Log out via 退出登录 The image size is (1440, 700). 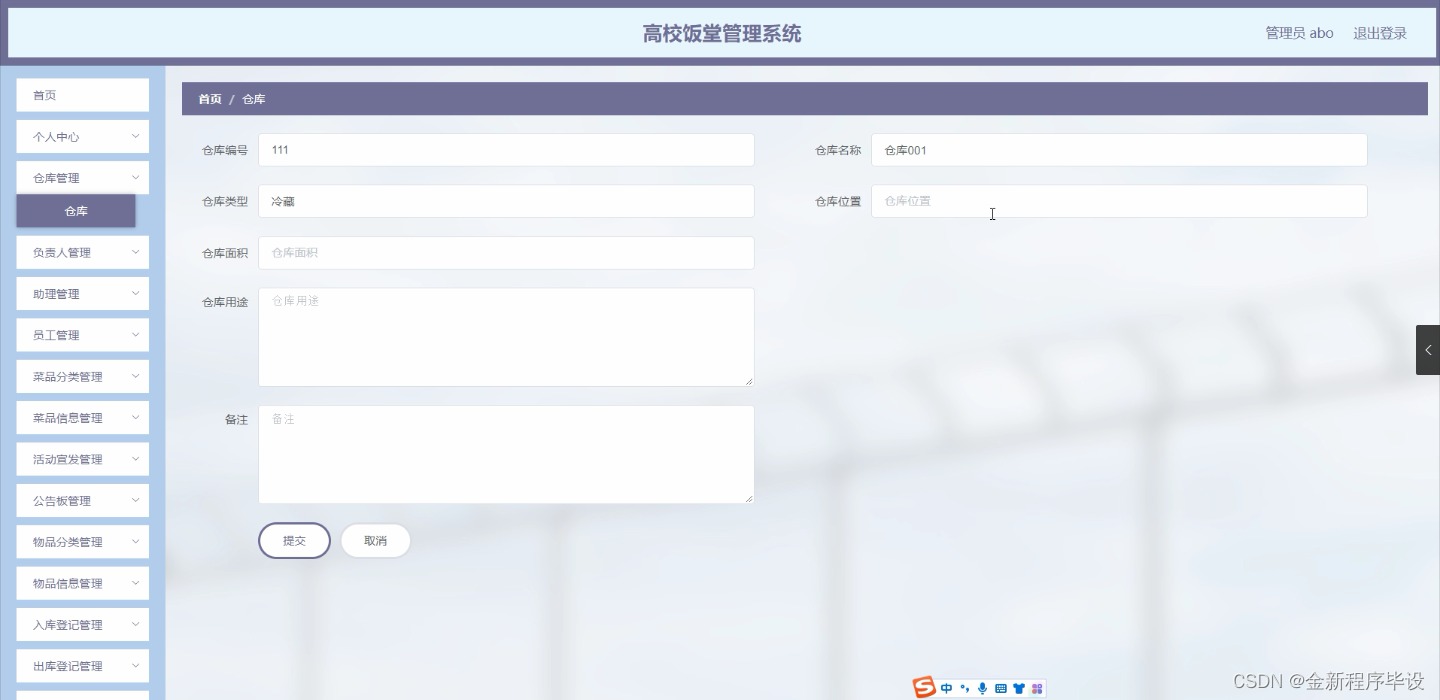pos(1380,33)
